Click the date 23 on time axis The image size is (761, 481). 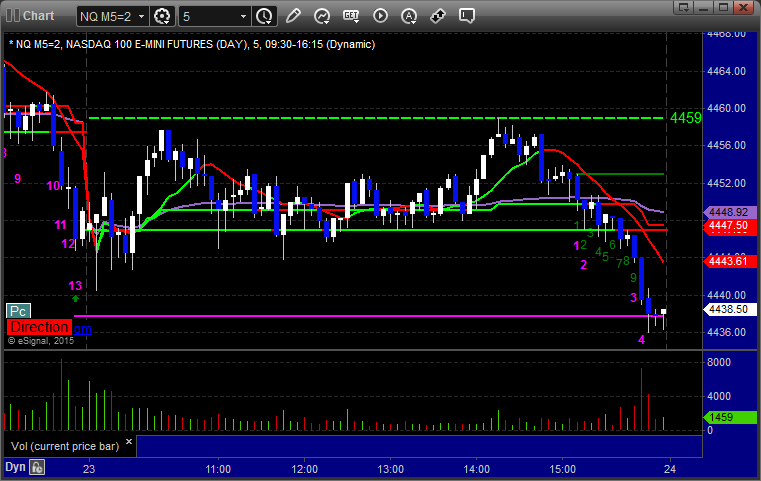89,469
